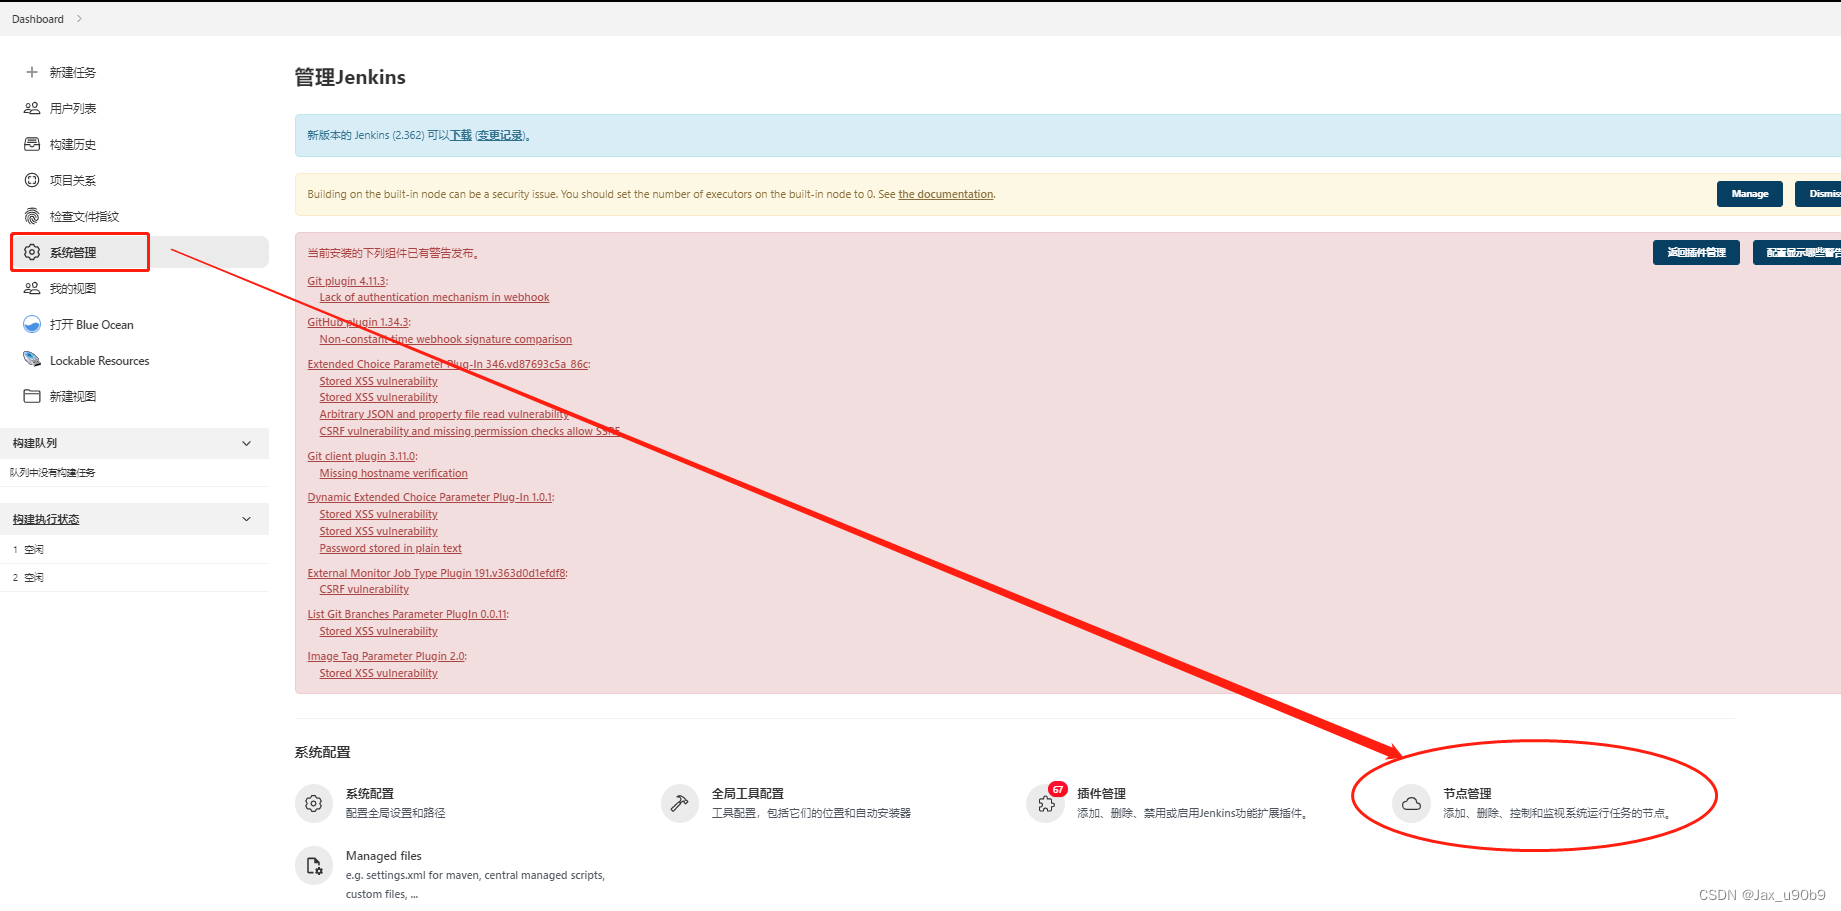Open the Dashboard breadcrumb chevron
The image size is (1841, 911).
pyautogui.click(x=79, y=19)
